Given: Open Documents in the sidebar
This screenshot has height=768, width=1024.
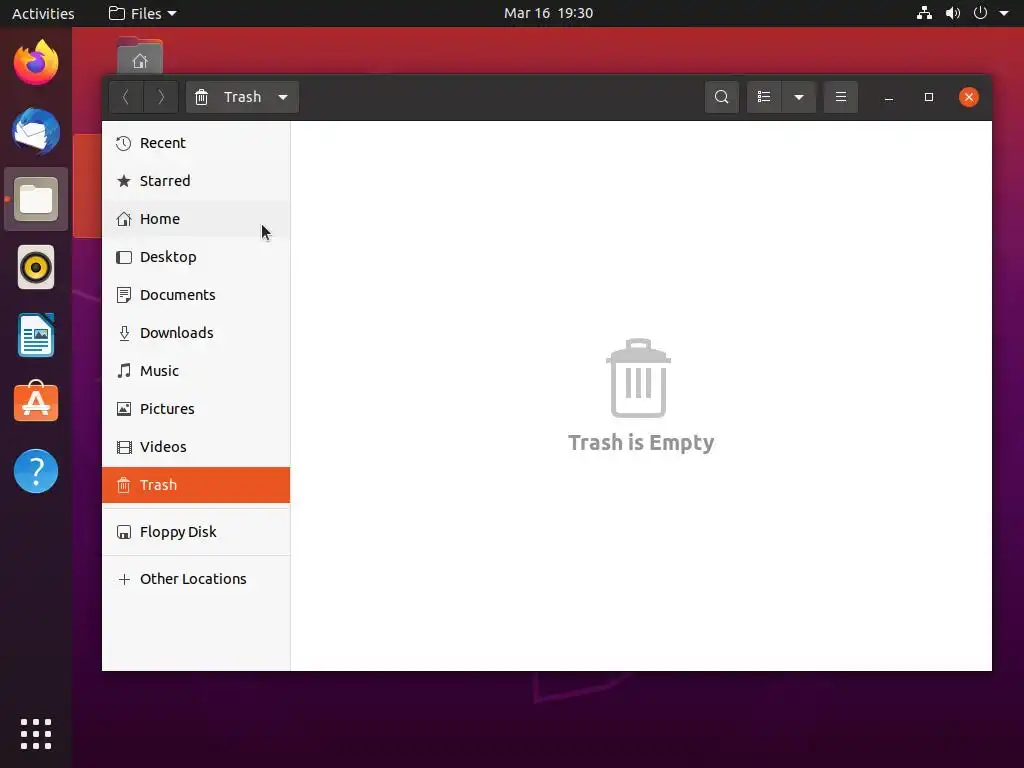Looking at the screenshot, I should 196,295.
